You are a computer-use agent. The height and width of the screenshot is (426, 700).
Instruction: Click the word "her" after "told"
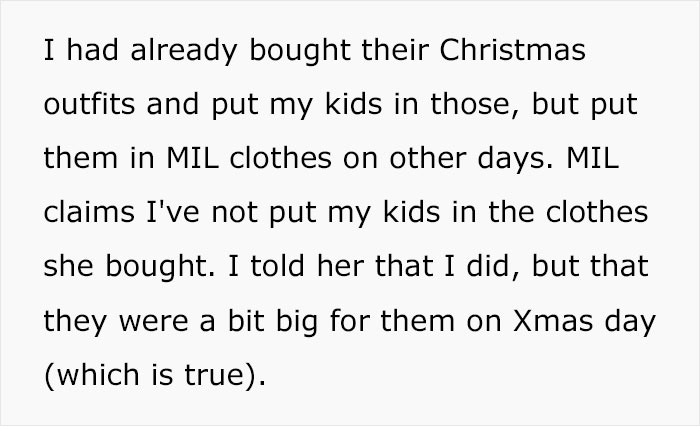pos(340,266)
